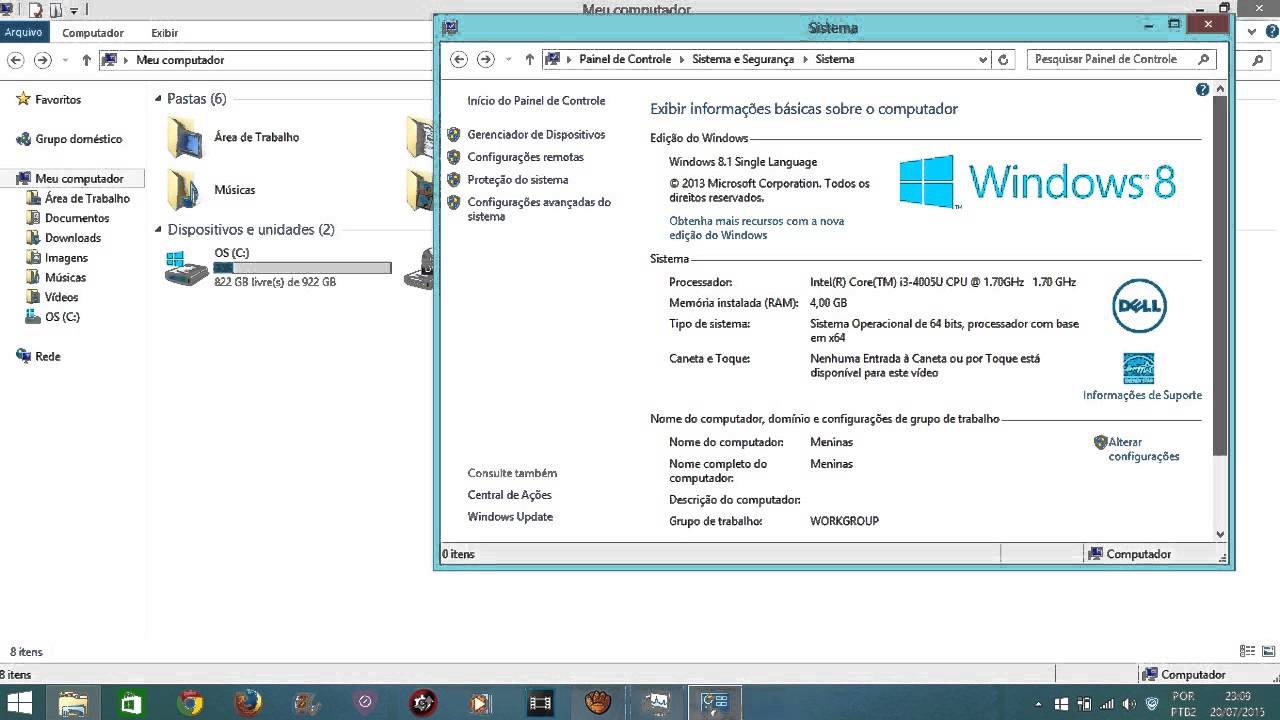Collapse the Pastas (6) group

(158, 99)
